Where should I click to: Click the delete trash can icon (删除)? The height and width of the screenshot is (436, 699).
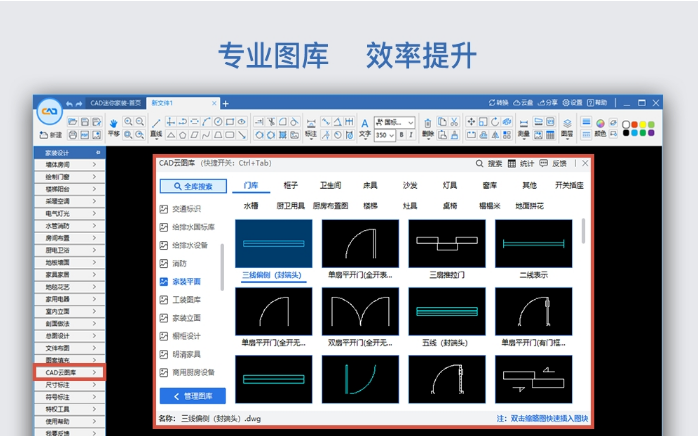pos(428,128)
